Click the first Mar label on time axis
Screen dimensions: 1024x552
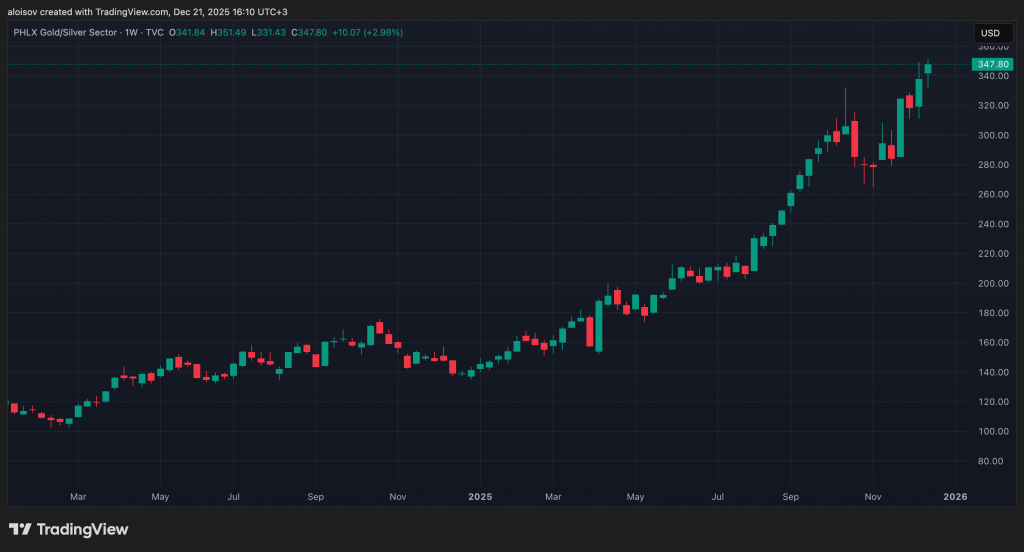click(78, 496)
